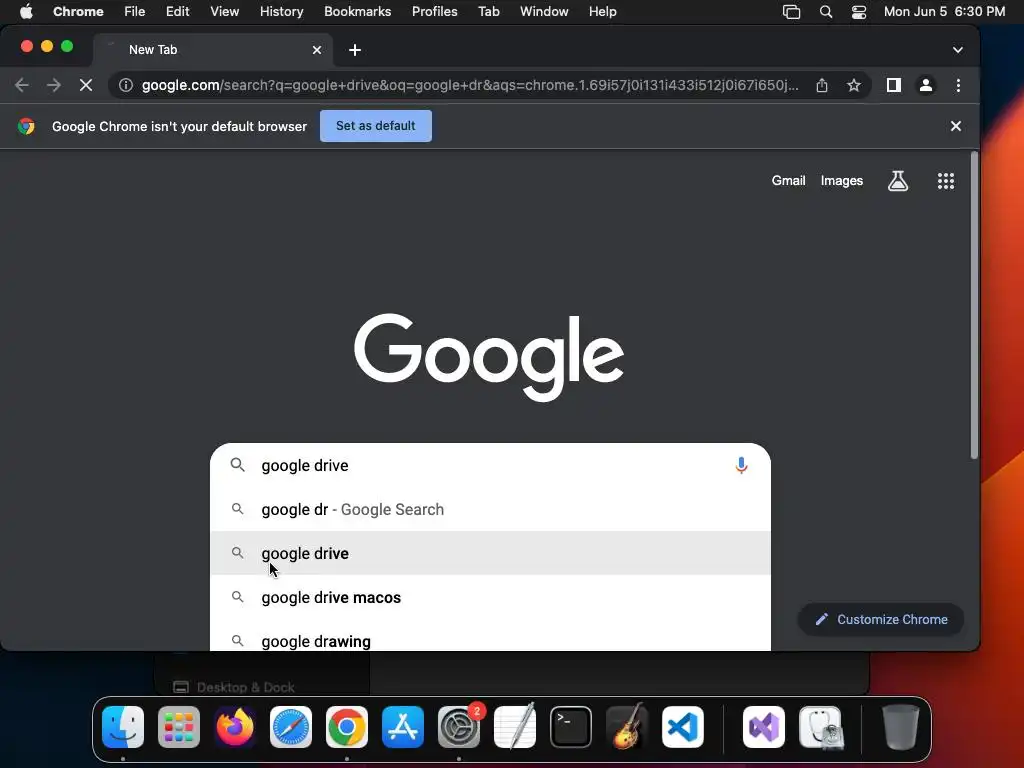Open Disk Utility from Dock

click(821, 727)
